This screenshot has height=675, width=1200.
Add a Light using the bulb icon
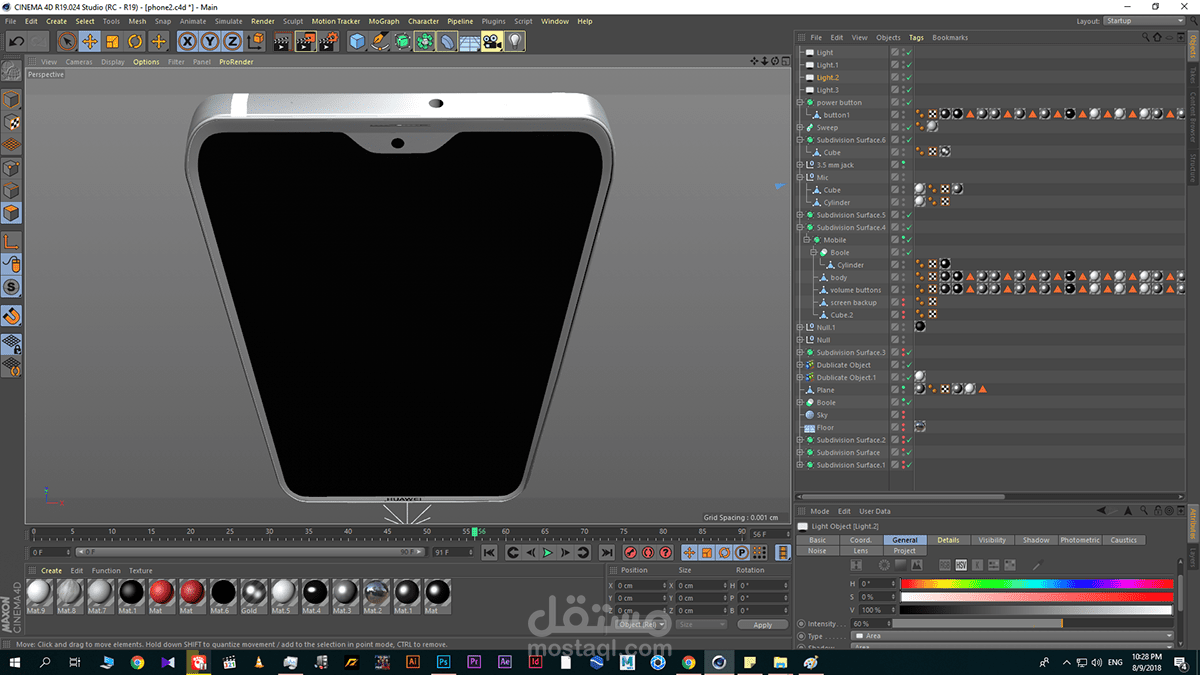[x=515, y=41]
